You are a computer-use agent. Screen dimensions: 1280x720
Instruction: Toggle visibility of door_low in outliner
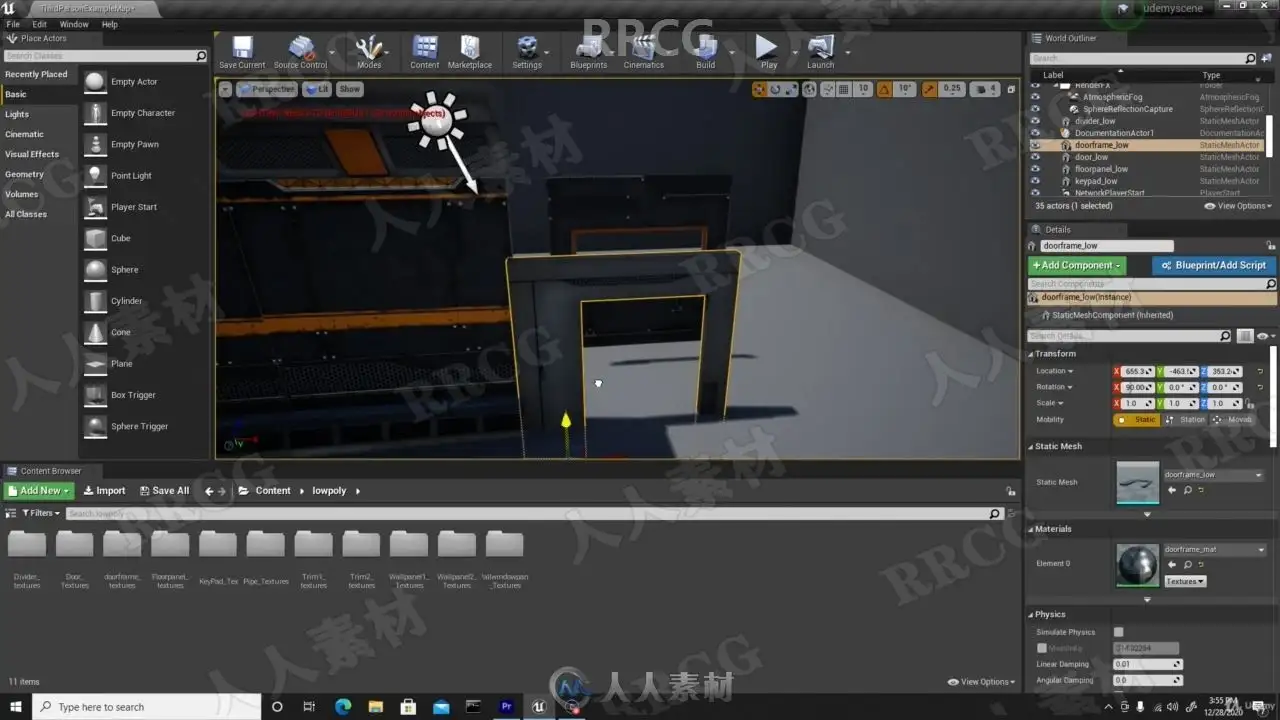(1035, 157)
